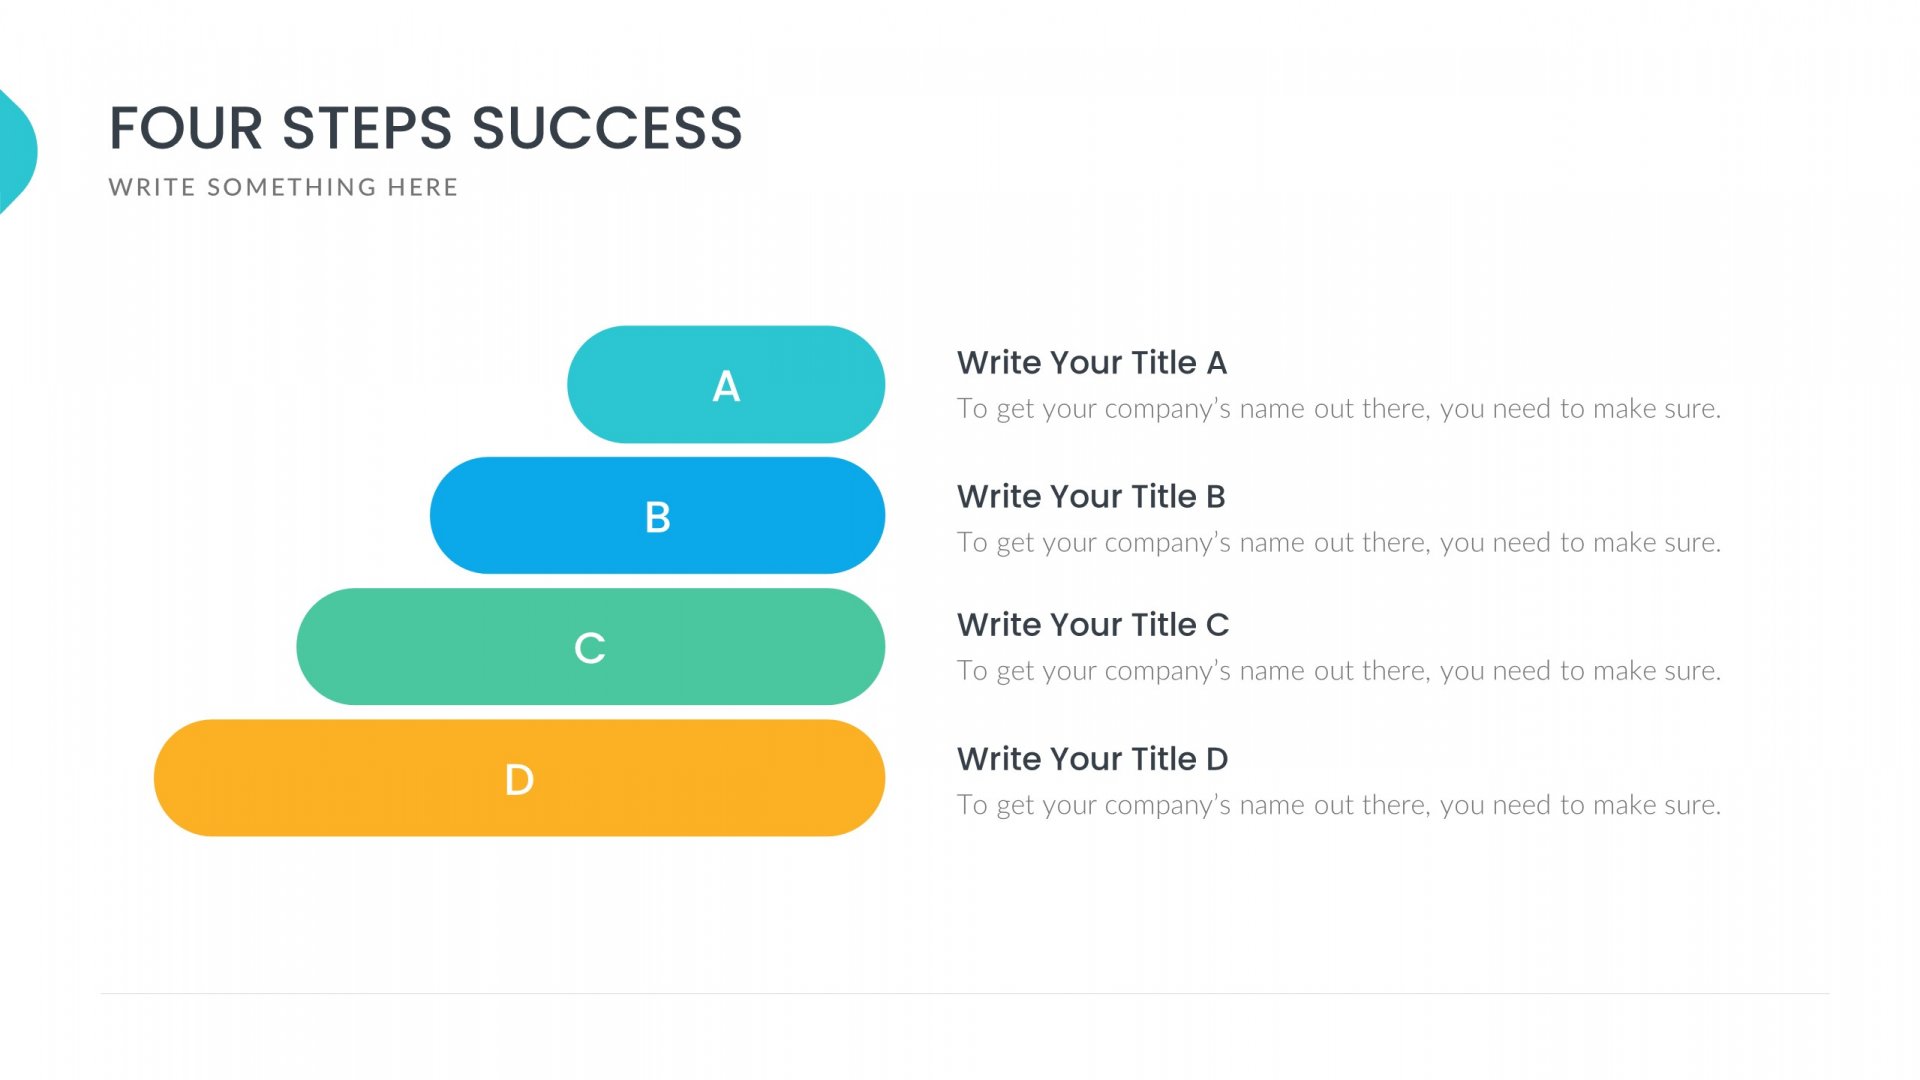Screen dimensions: 1920x1080
Task: Click the letter B inside blue shape
Action: [x=657, y=517]
